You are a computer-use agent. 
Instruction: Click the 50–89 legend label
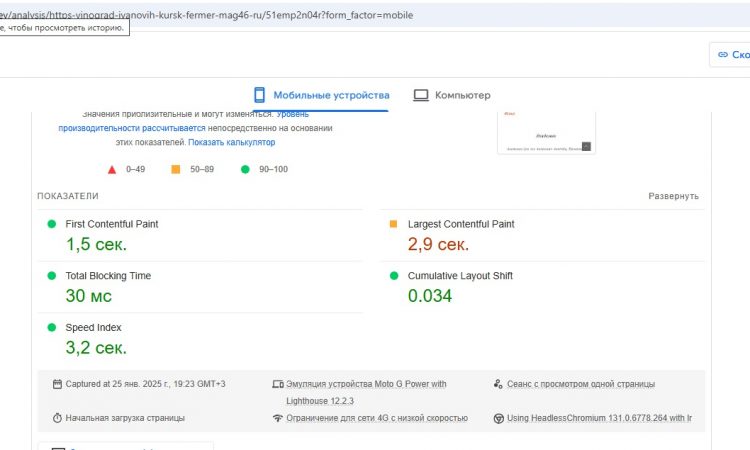point(202,169)
